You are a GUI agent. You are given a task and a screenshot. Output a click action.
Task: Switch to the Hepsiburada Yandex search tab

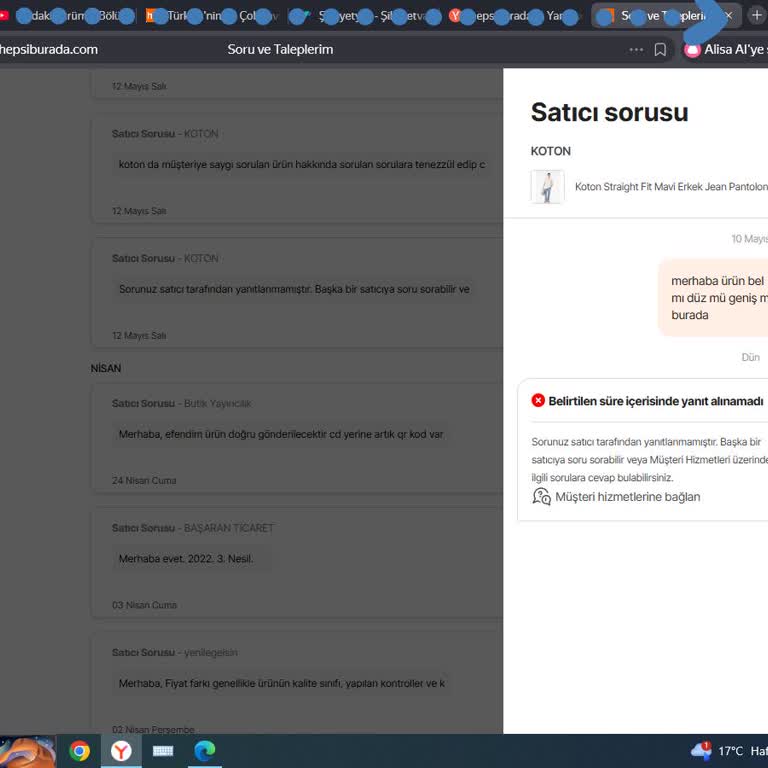[514, 16]
